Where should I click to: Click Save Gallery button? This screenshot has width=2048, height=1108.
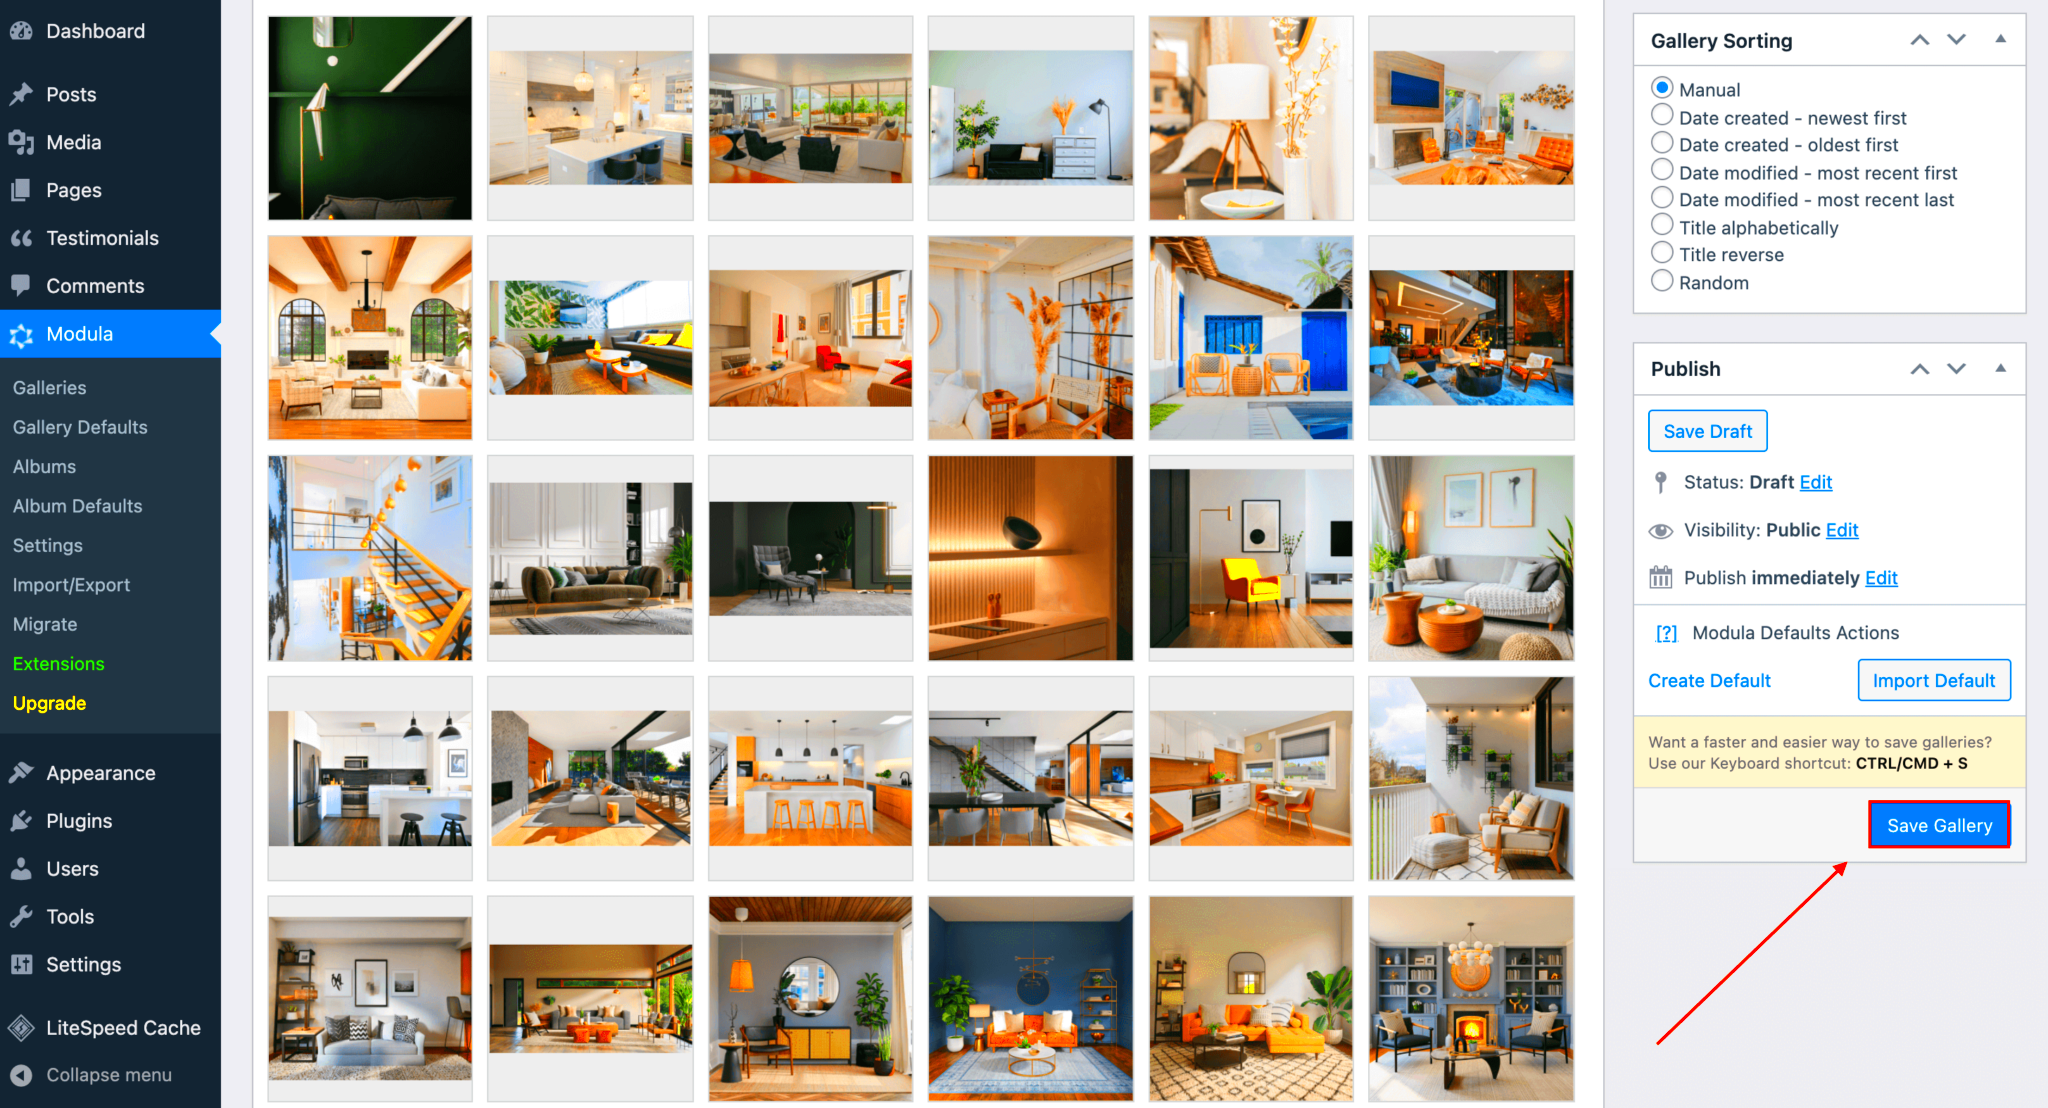[x=1937, y=824]
